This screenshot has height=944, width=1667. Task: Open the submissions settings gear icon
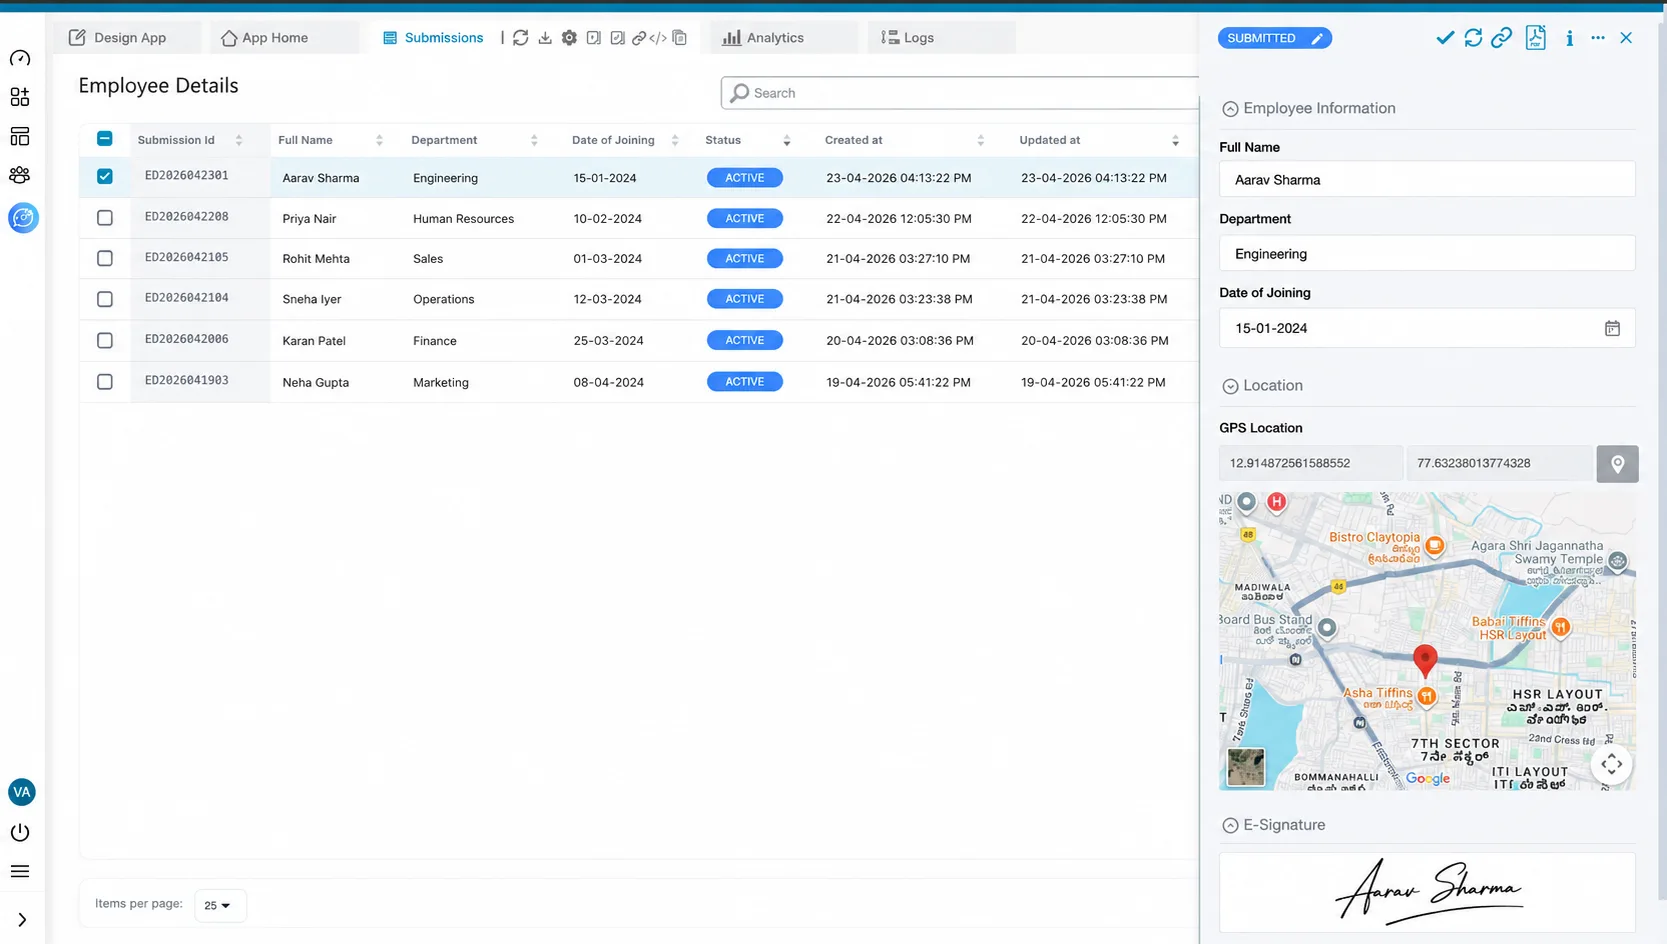569,38
